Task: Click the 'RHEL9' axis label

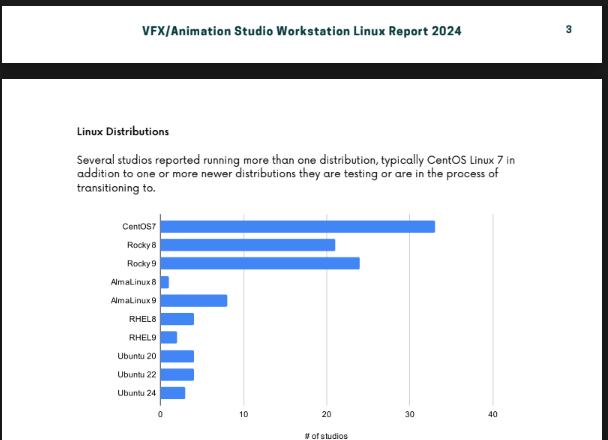Action: pos(143,338)
